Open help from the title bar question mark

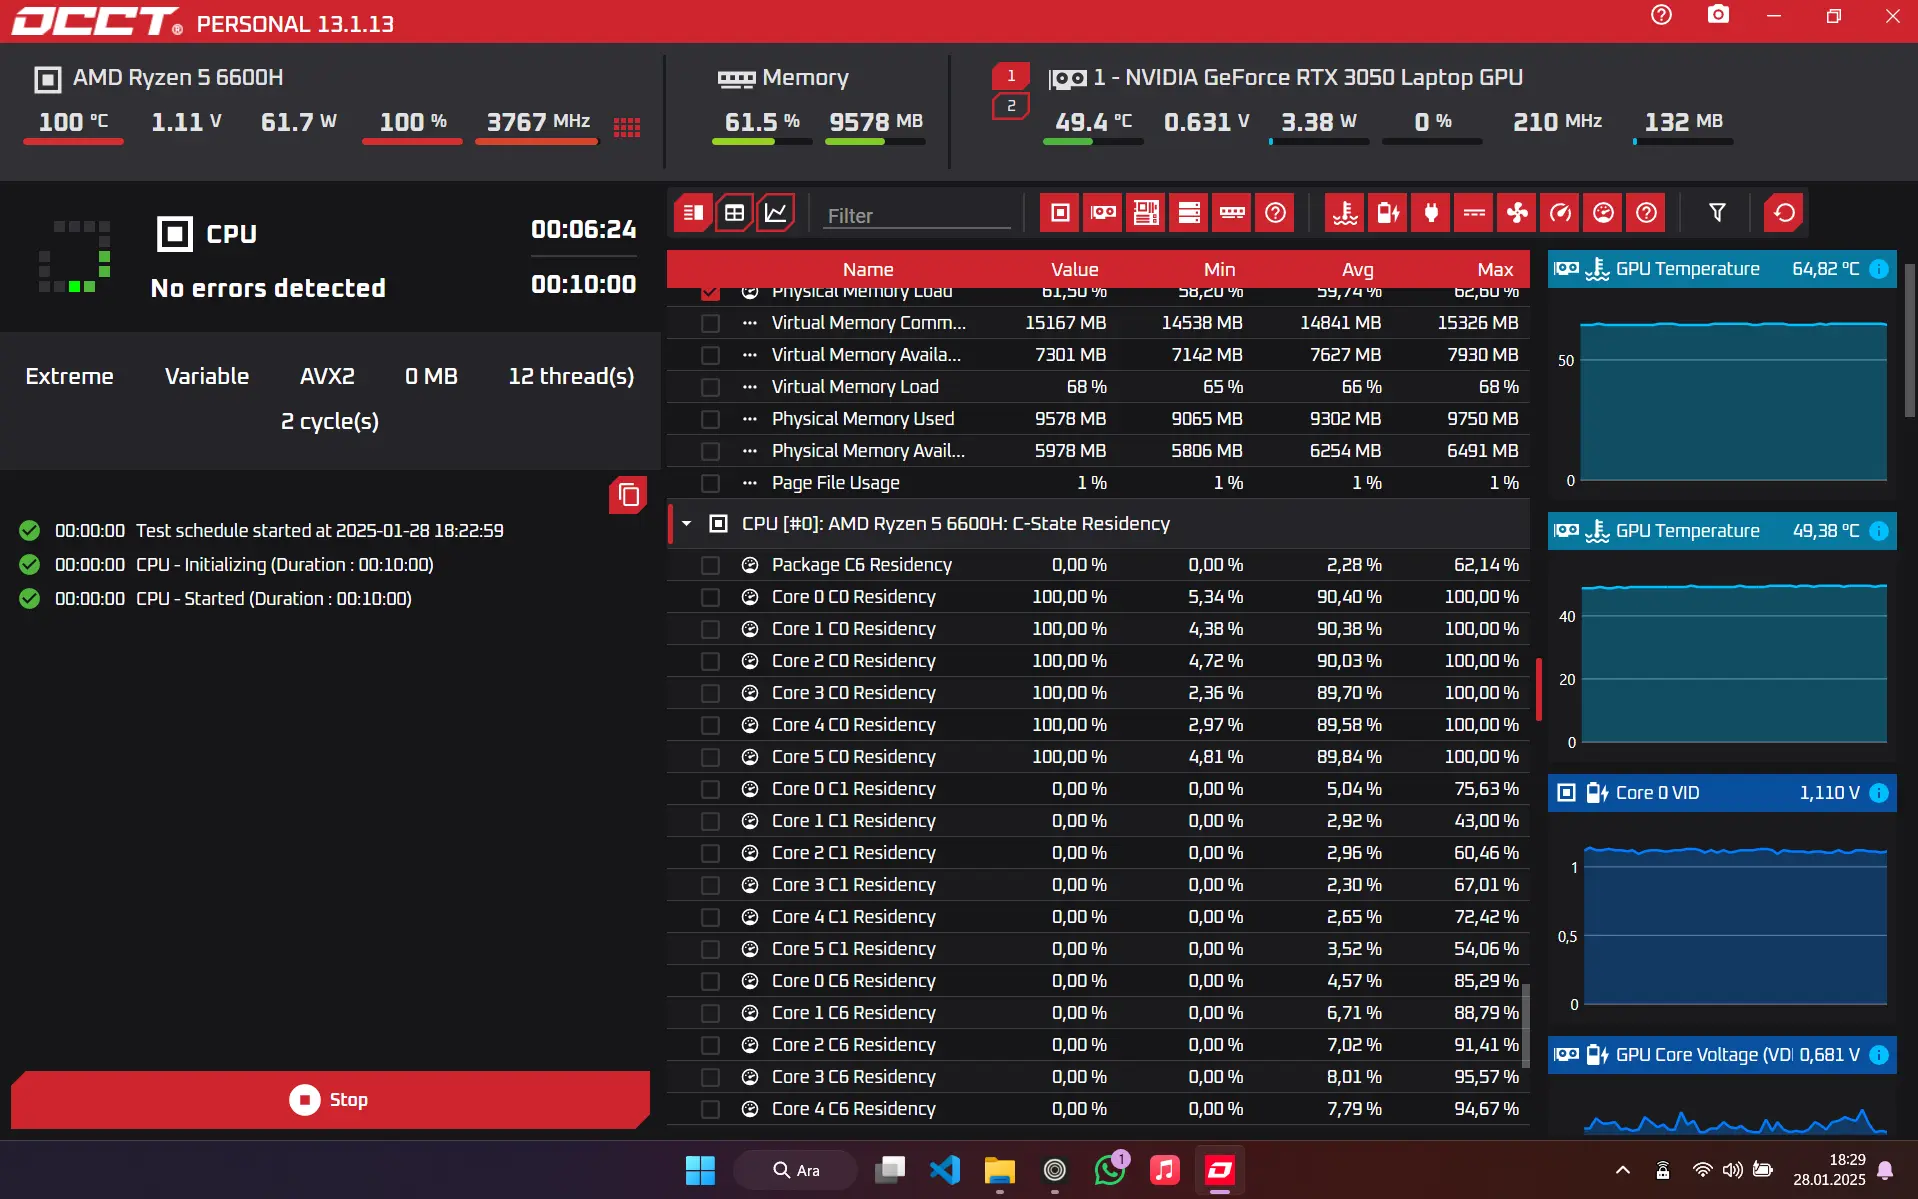[x=1661, y=15]
